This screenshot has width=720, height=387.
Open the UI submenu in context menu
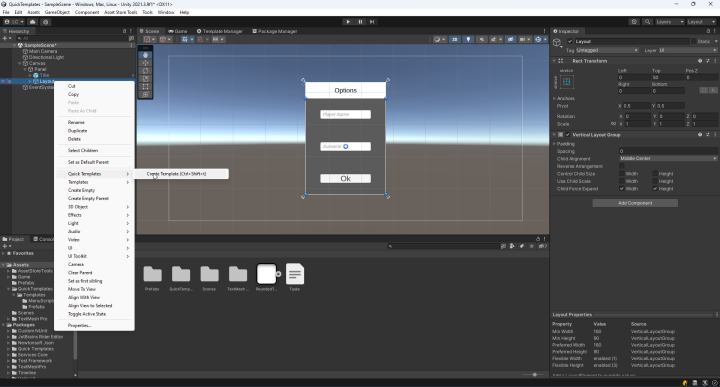95,248
